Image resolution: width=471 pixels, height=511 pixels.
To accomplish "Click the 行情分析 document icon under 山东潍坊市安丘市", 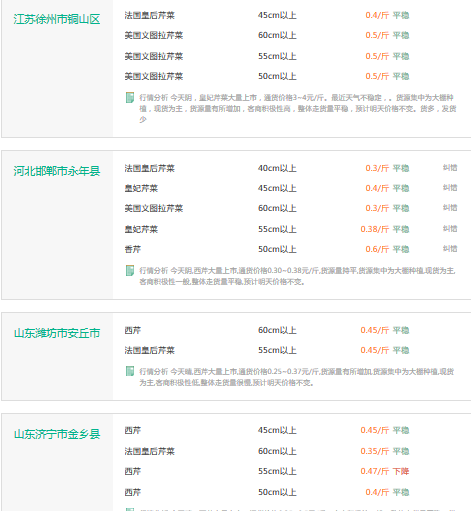I will (x=130, y=371).
